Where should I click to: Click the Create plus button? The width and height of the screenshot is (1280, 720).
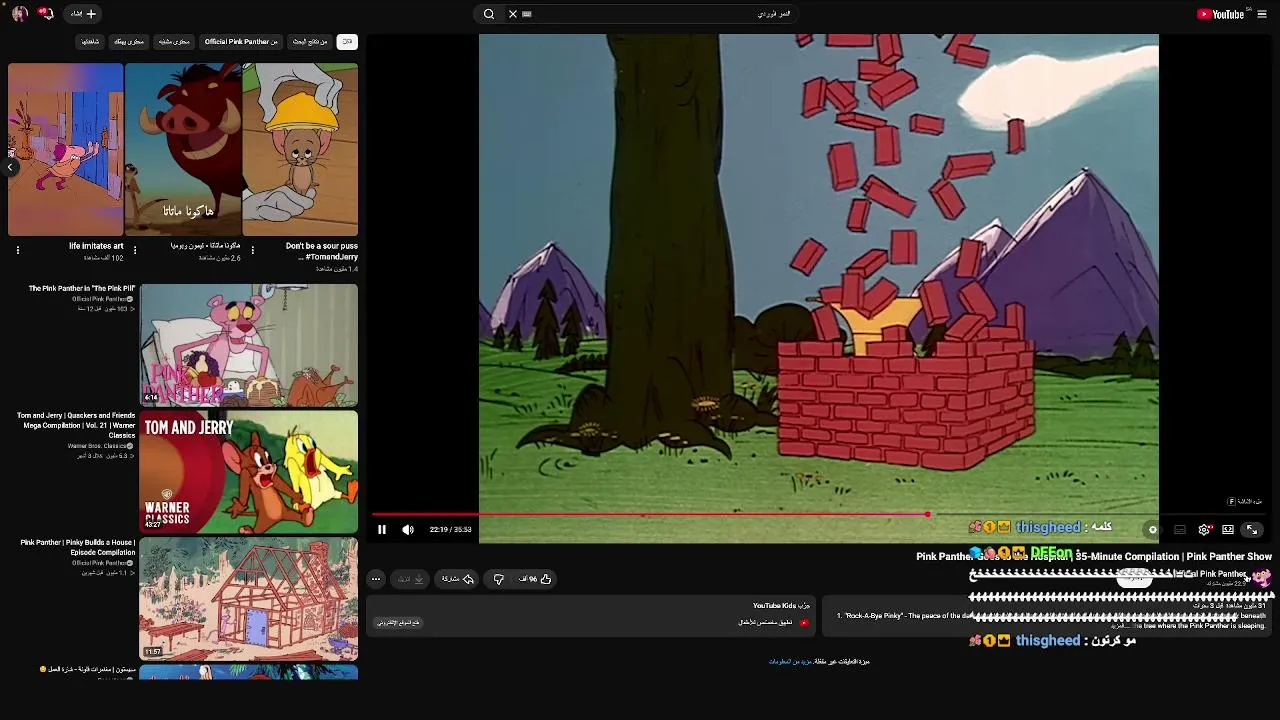click(84, 14)
